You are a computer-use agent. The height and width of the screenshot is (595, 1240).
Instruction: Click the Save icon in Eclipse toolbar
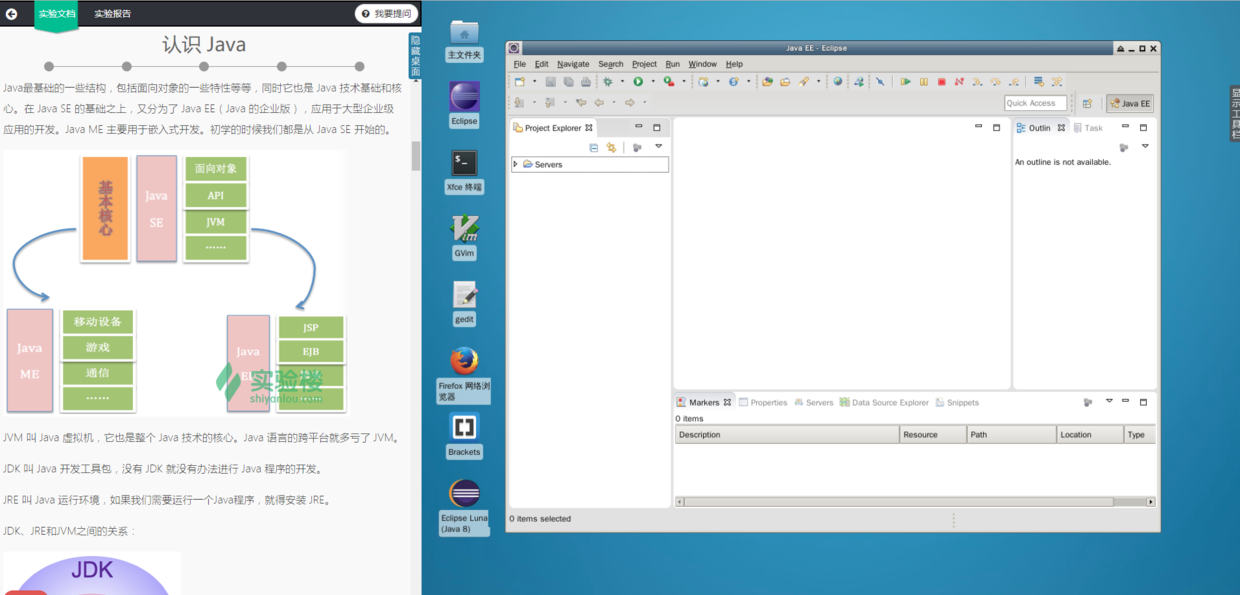[550, 82]
